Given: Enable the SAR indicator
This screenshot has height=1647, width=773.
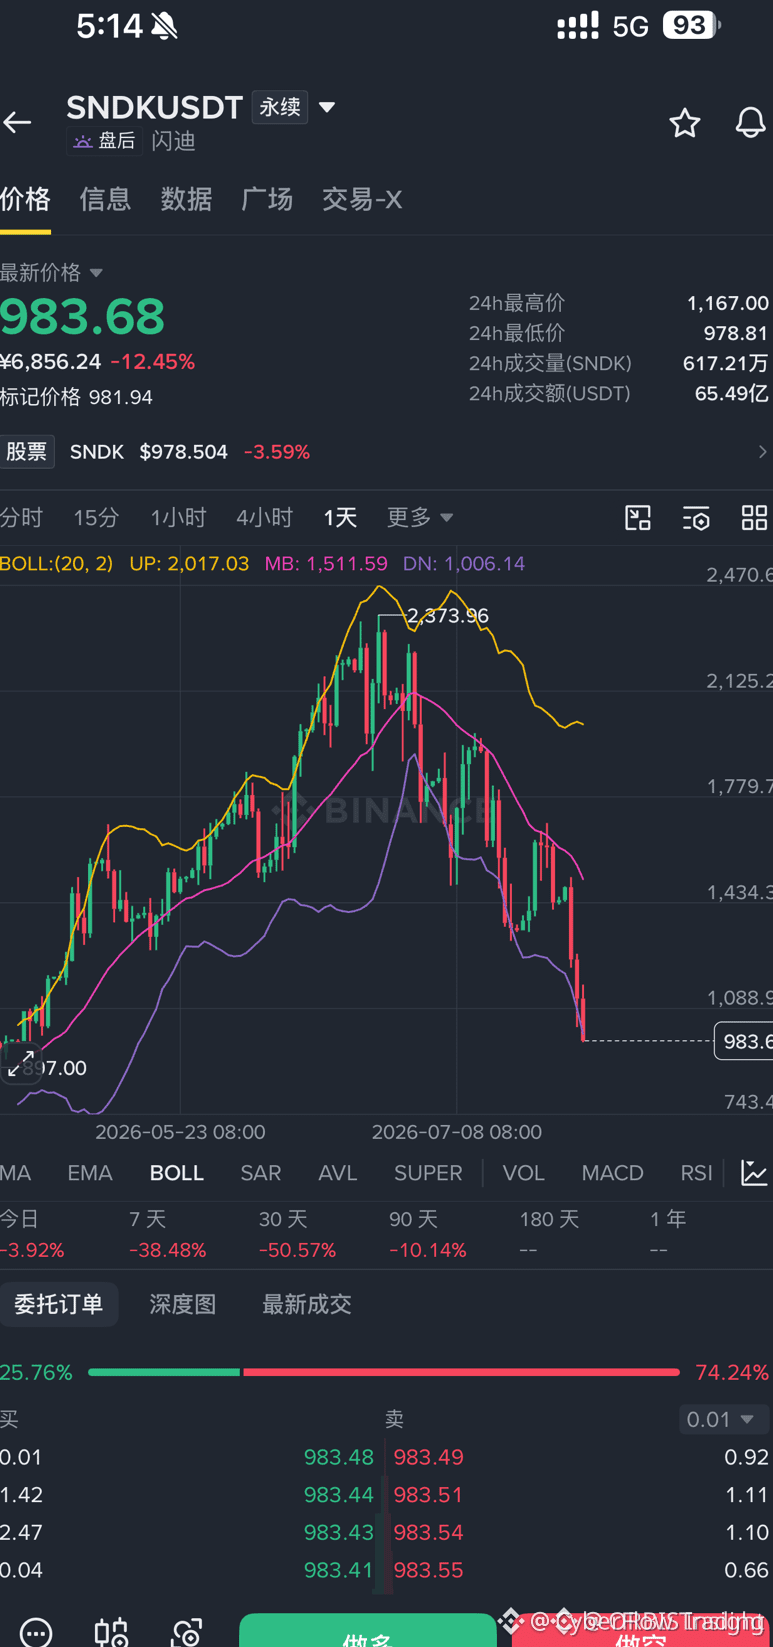Looking at the screenshot, I should tap(261, 1173).
